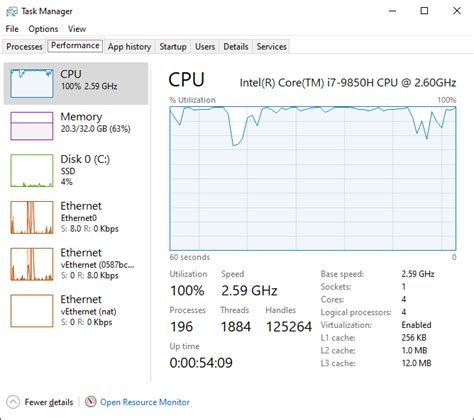
Task: Click the CPU utilization graph area
Action: tap(313, 178)
